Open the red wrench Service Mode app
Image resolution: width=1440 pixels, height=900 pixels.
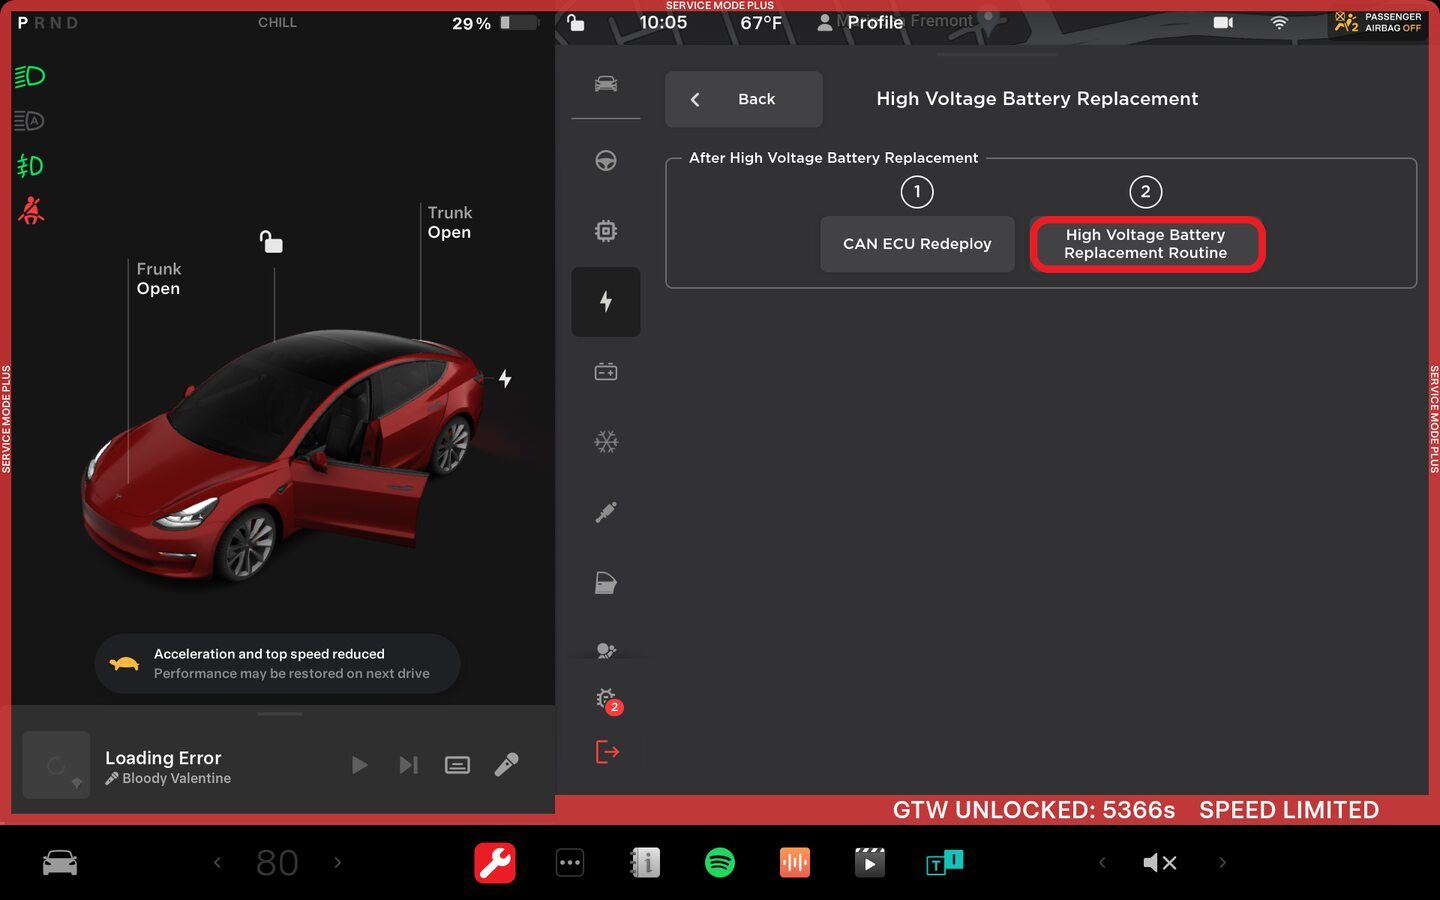495,862
